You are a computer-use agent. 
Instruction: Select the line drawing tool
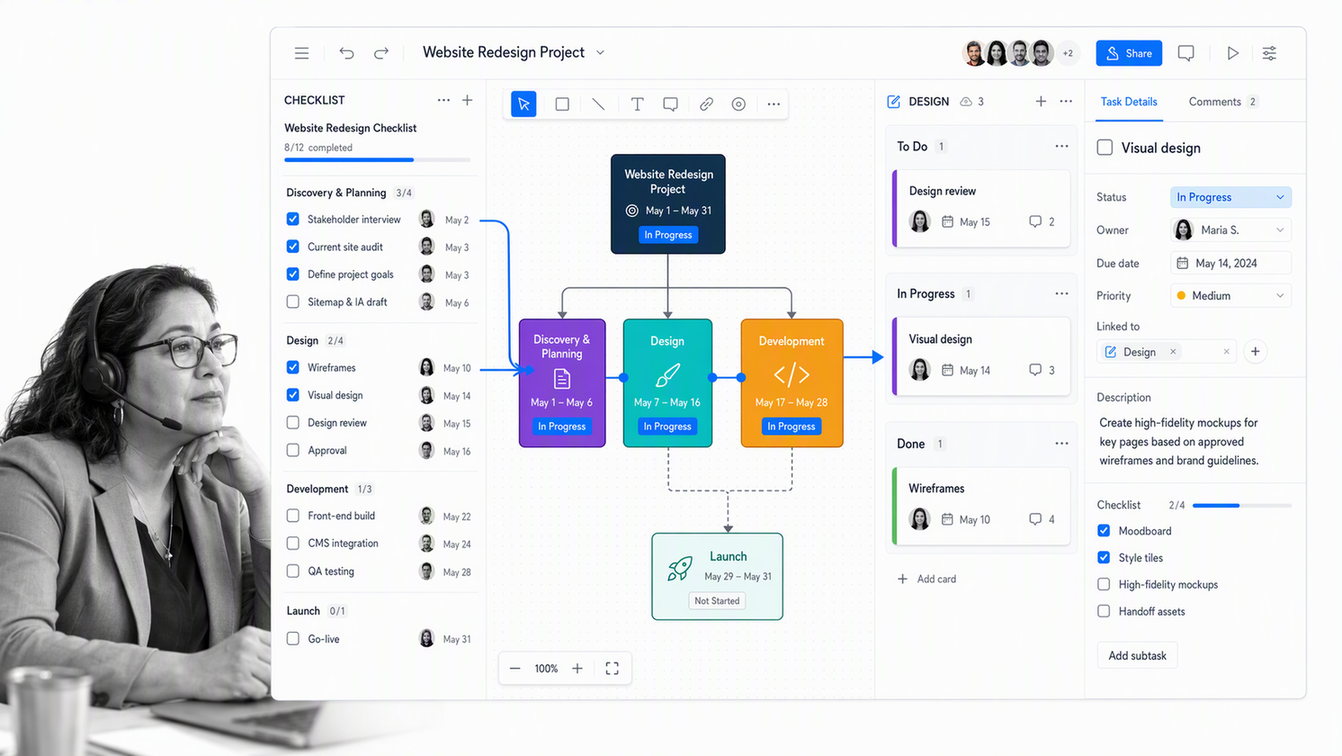[x=598, y=104]
